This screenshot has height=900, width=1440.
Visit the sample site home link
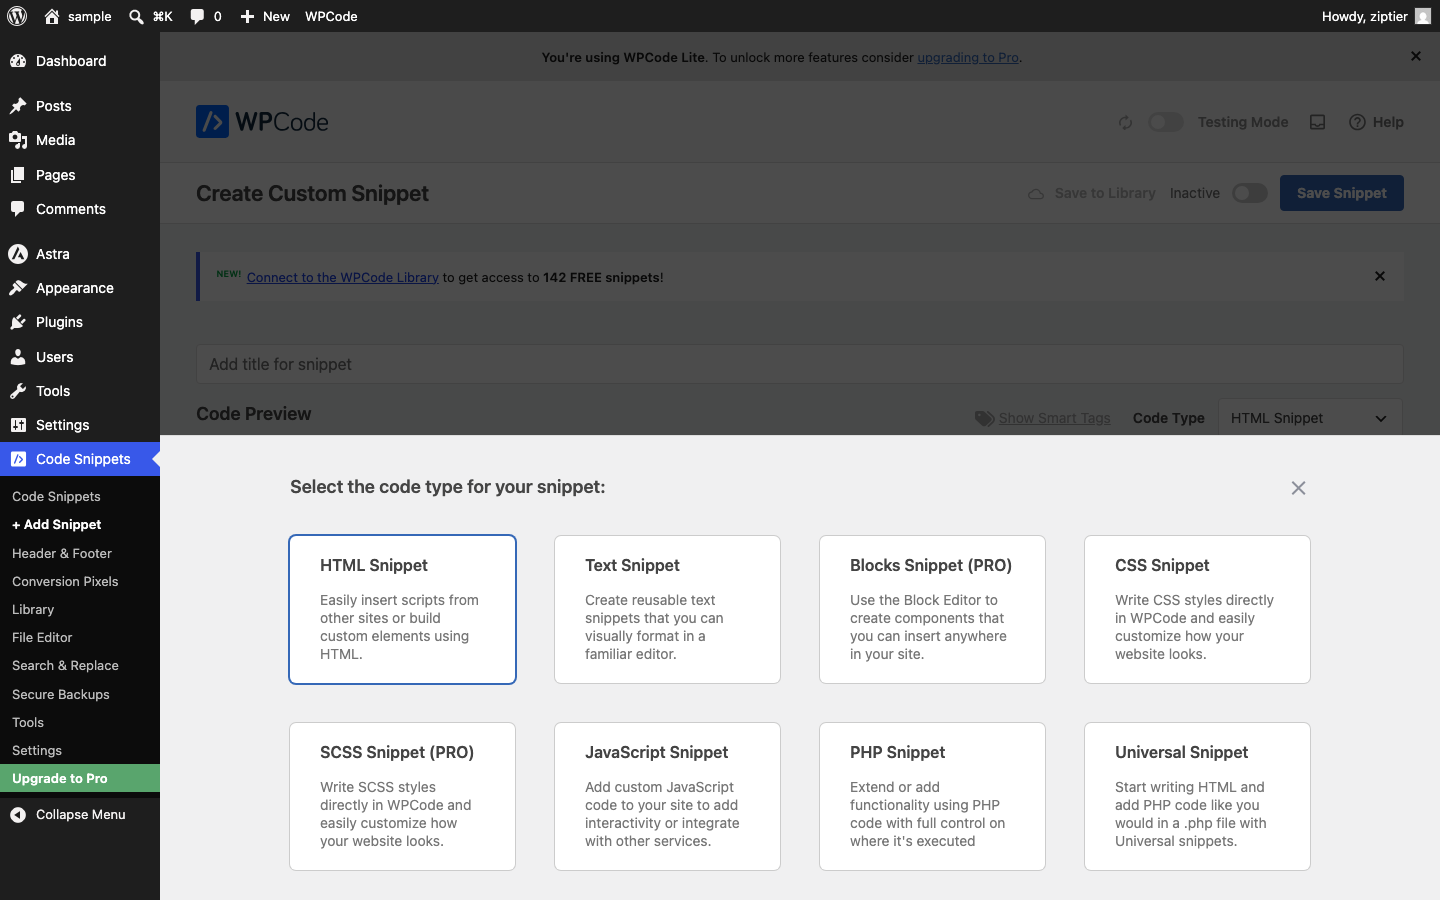[x=78, y=16]
